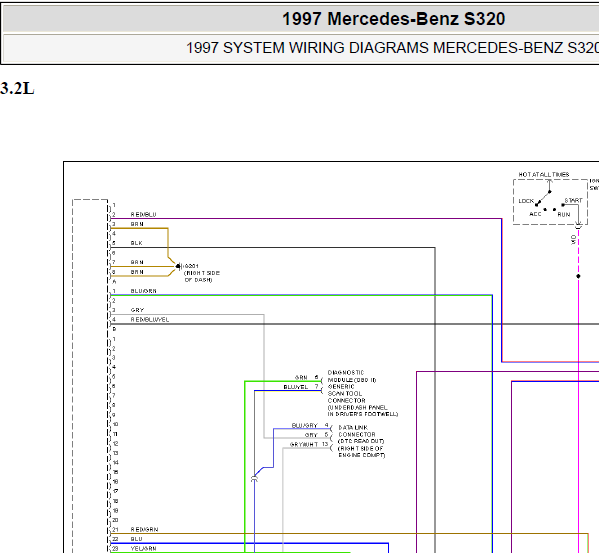The image size is (599, 553).
Task: Select the RED/BLU wire label
Action: pyautogui.click(x=144, y=215)
